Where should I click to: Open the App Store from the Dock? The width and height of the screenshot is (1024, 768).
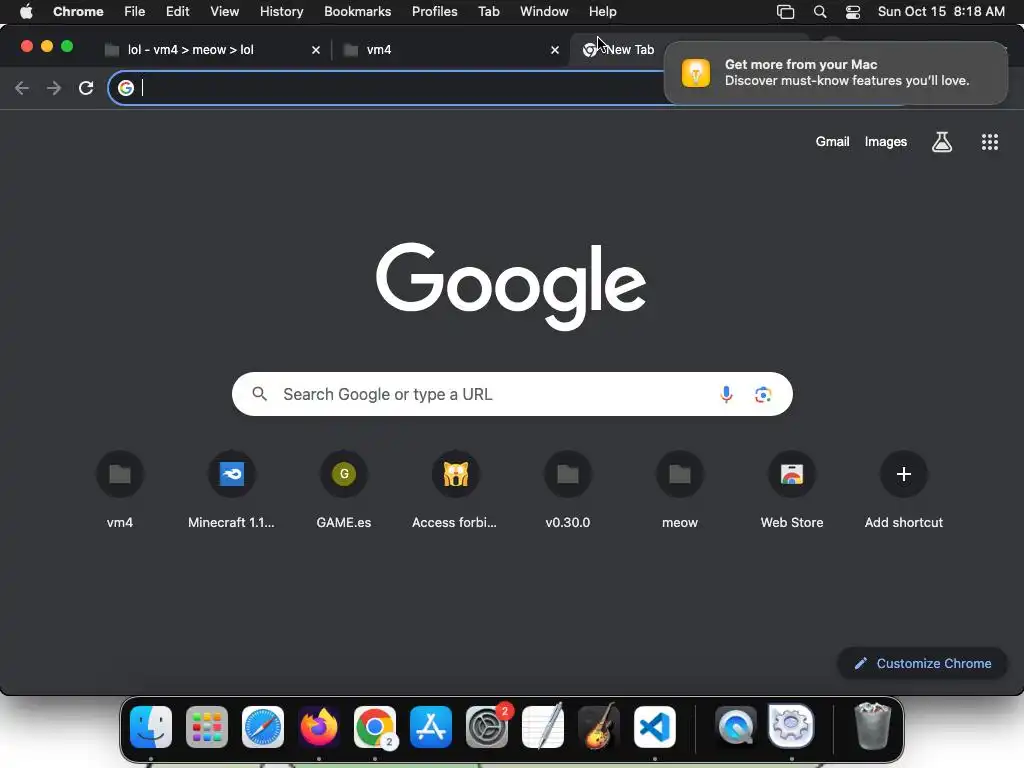pyautogui.click(x=431, y=727)
